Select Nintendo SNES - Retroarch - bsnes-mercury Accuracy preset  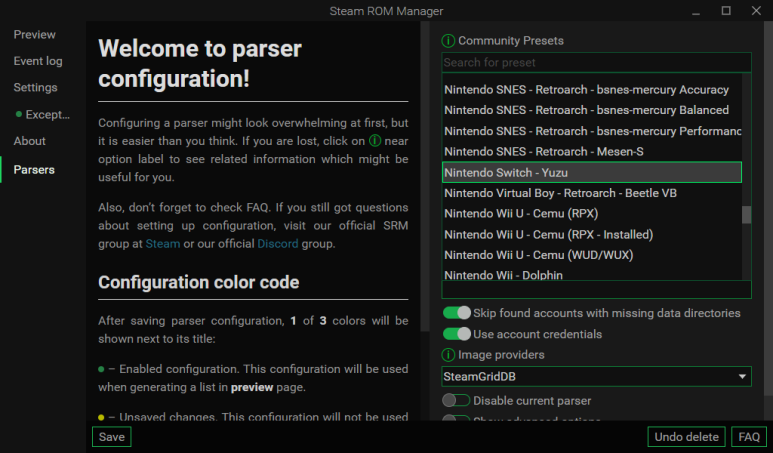[x=592, y=90]
